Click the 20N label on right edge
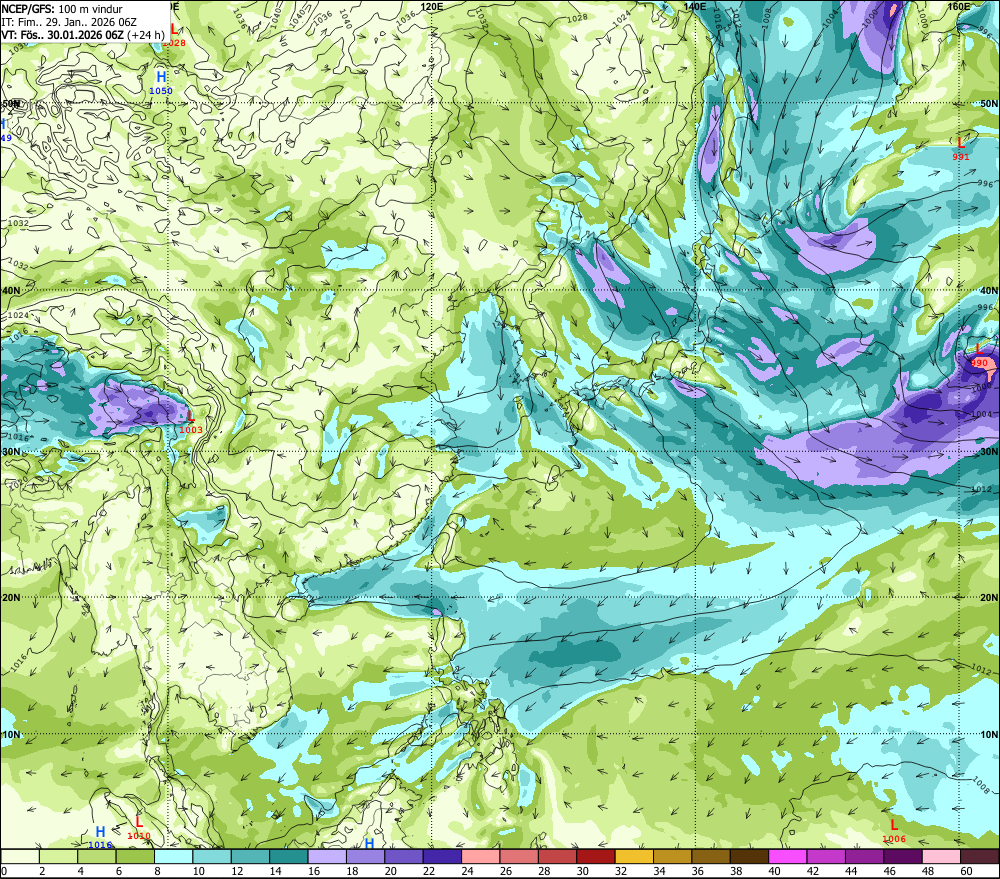This screenshot has width=1000, height=879. [989, 598]
